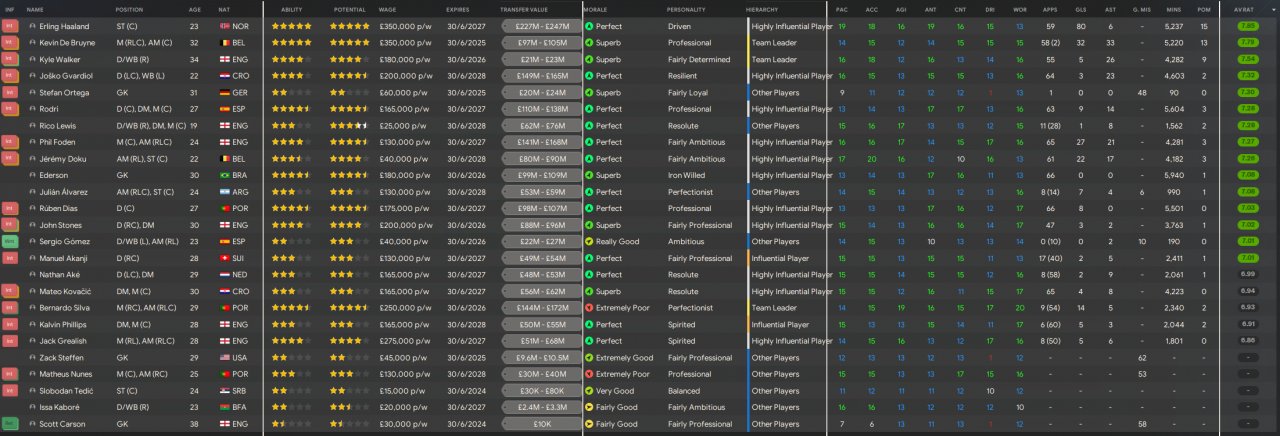The width and height of the screenshot is (1280, 436).
Task: Click Mateo Kovačić's position DM, M (C)
Action: (133, 291)
